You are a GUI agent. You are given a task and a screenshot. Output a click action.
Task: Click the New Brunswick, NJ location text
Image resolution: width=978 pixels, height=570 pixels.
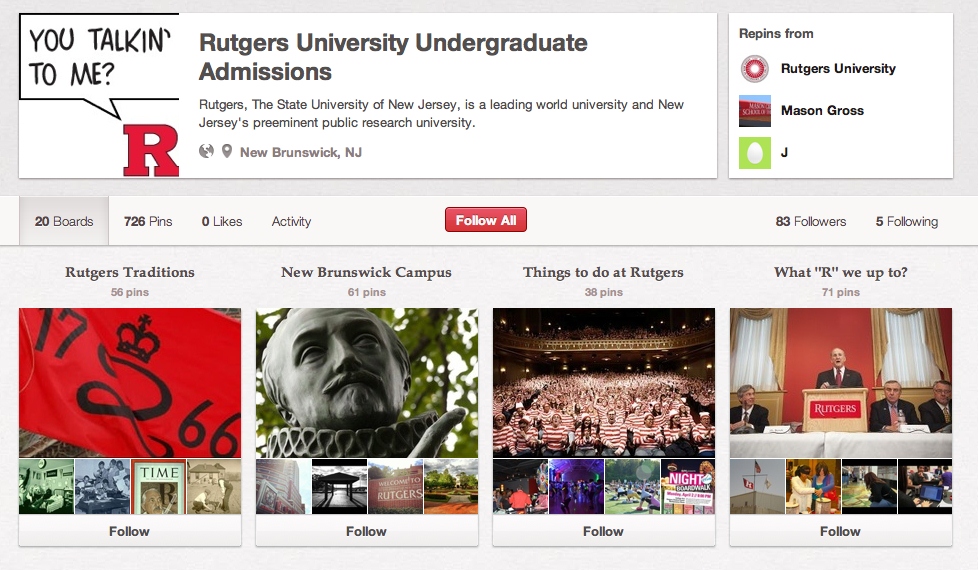301,152
